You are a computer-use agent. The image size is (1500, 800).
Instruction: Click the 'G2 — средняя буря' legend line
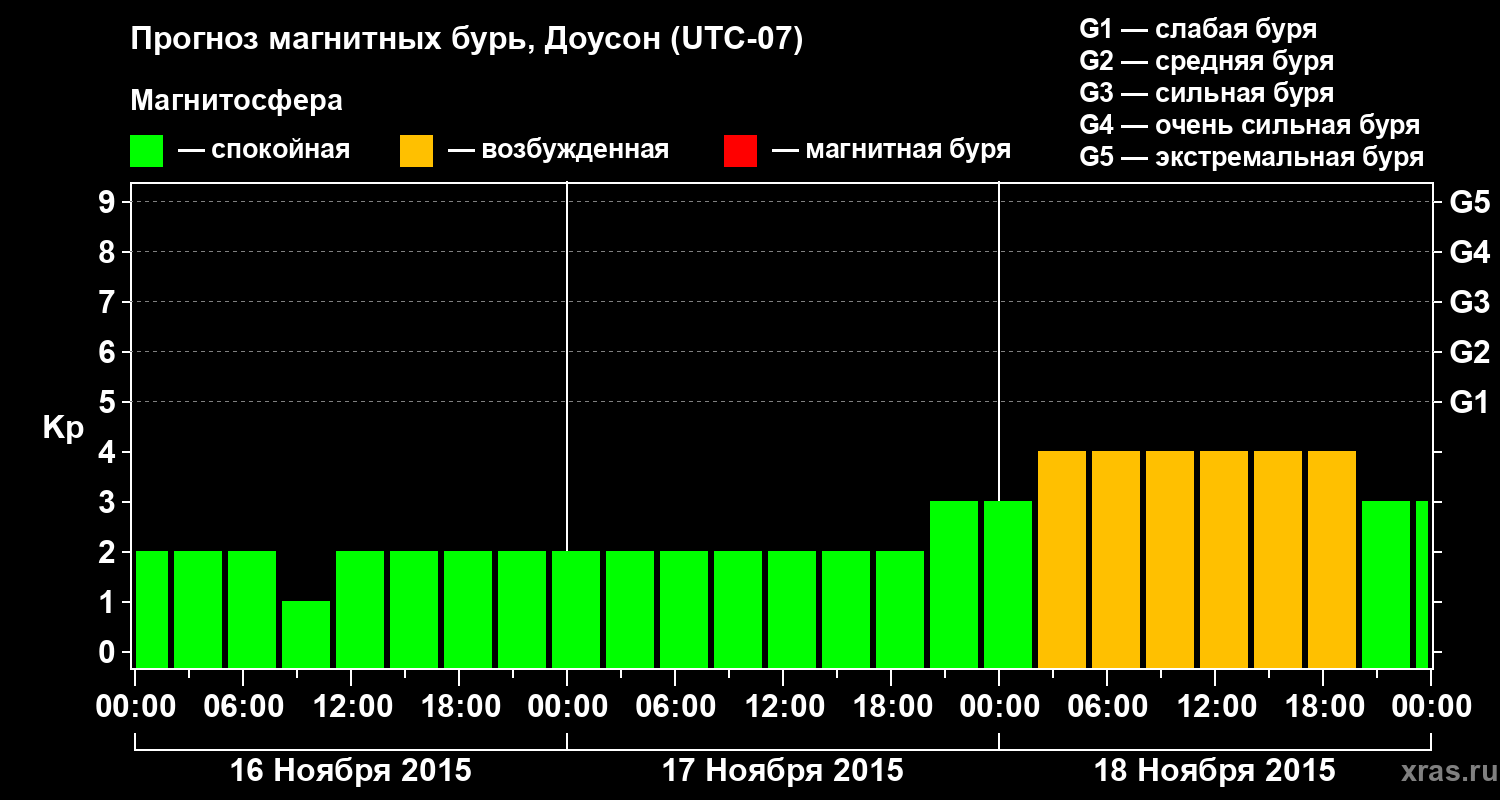coord(1207,61)
